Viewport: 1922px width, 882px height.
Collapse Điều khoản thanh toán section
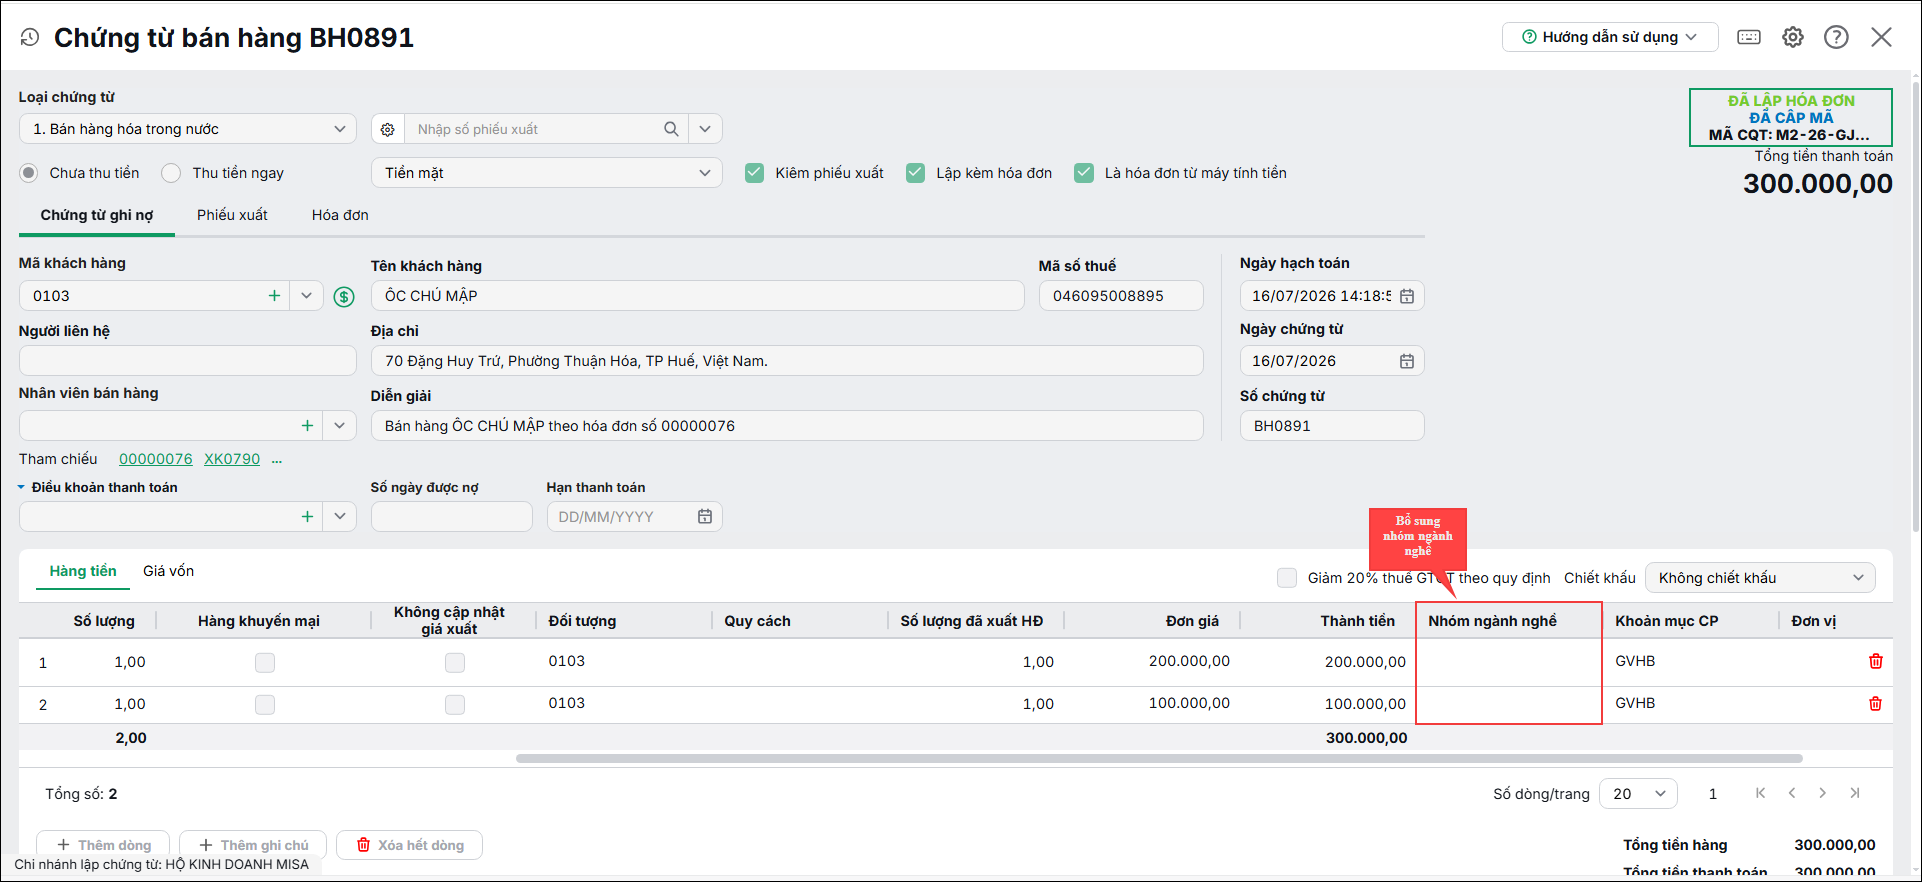pos(21,488)
